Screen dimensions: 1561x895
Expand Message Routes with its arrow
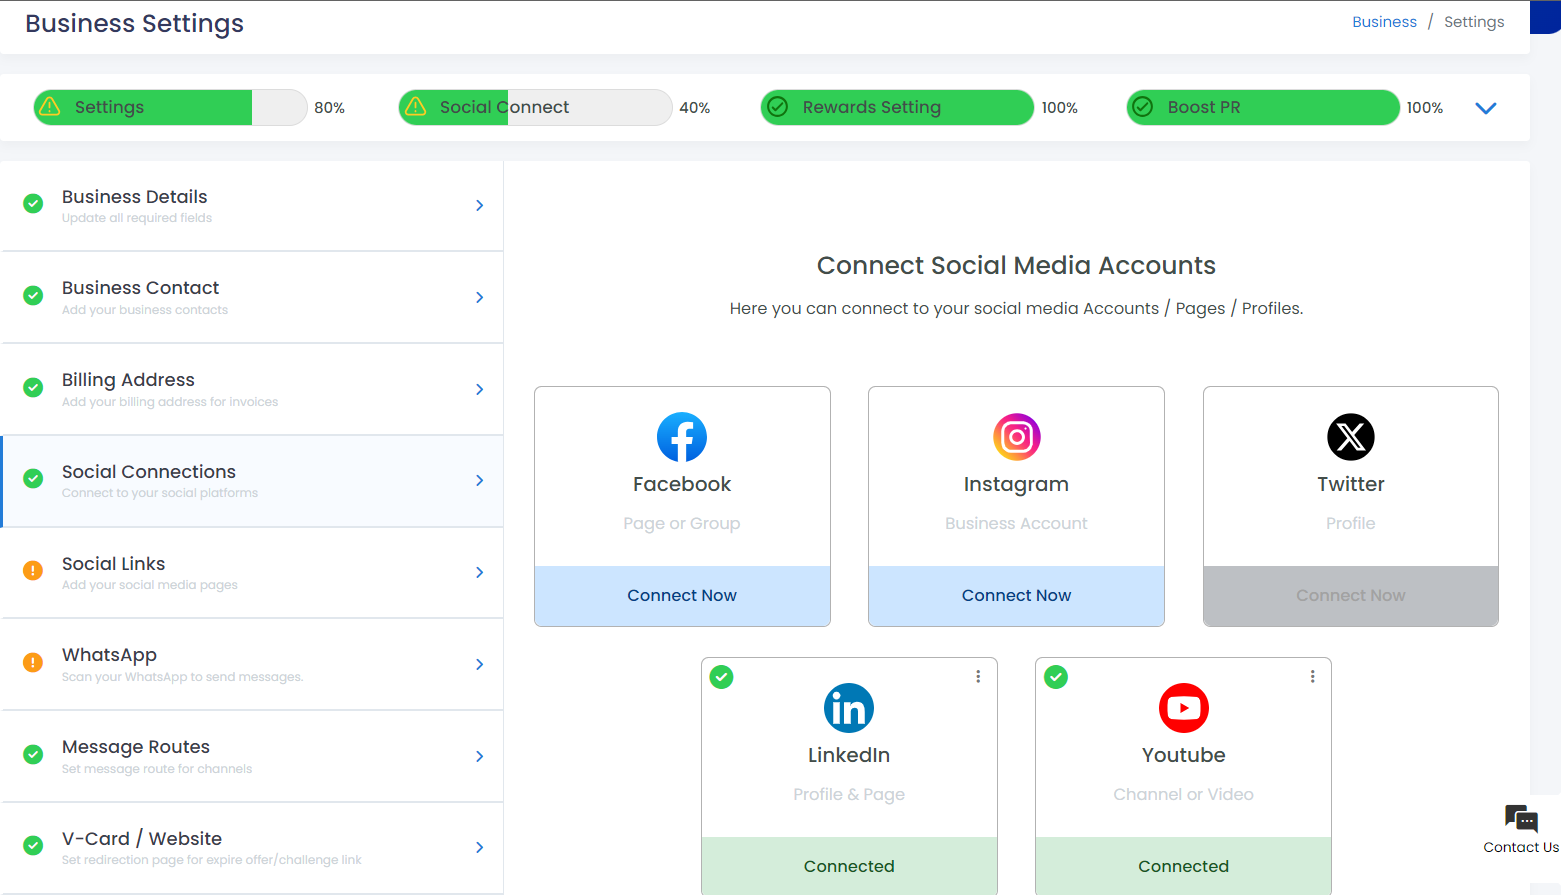pyautogui.click(x=480, y=756)
